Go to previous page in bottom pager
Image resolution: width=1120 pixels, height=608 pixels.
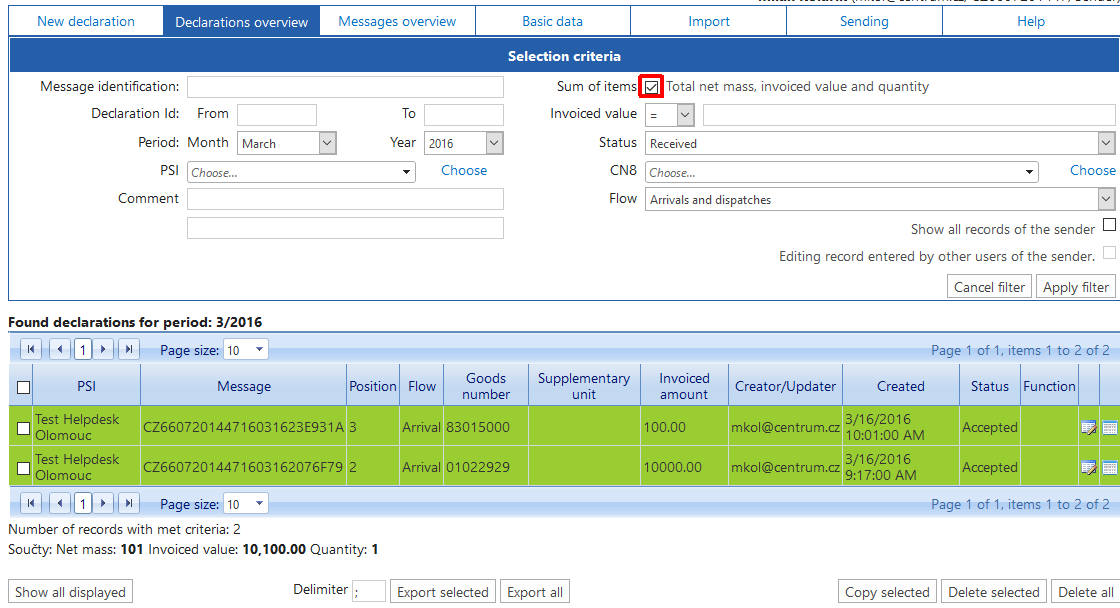60,503
